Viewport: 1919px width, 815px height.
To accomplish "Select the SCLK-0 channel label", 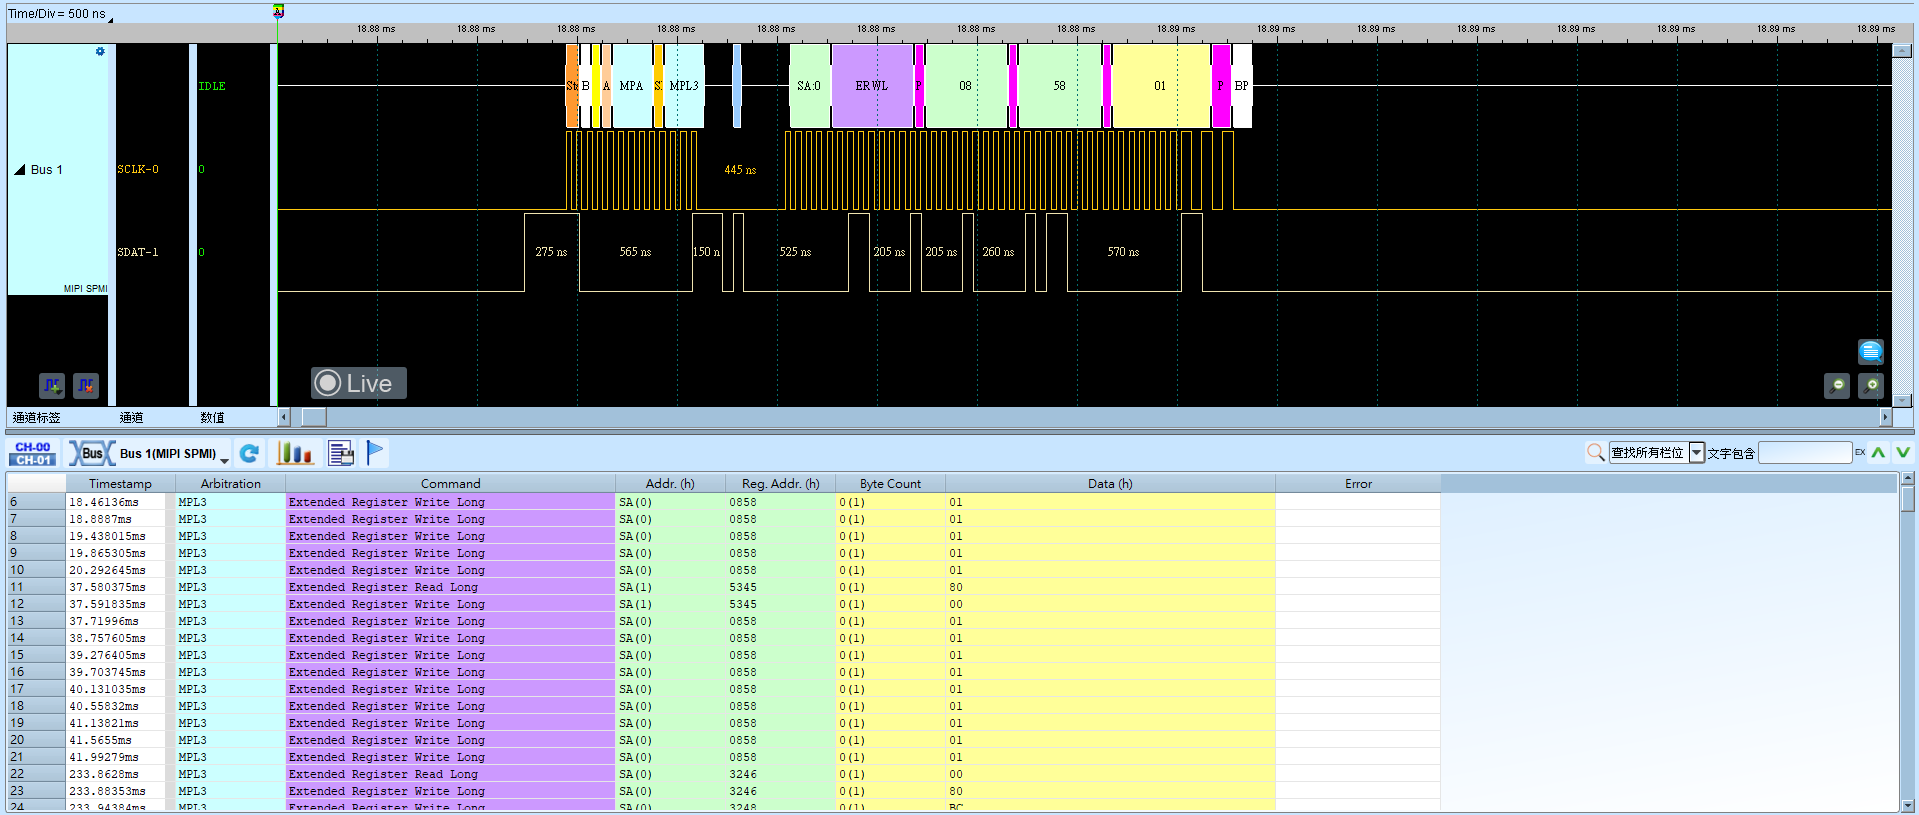I will pos(138,169).
